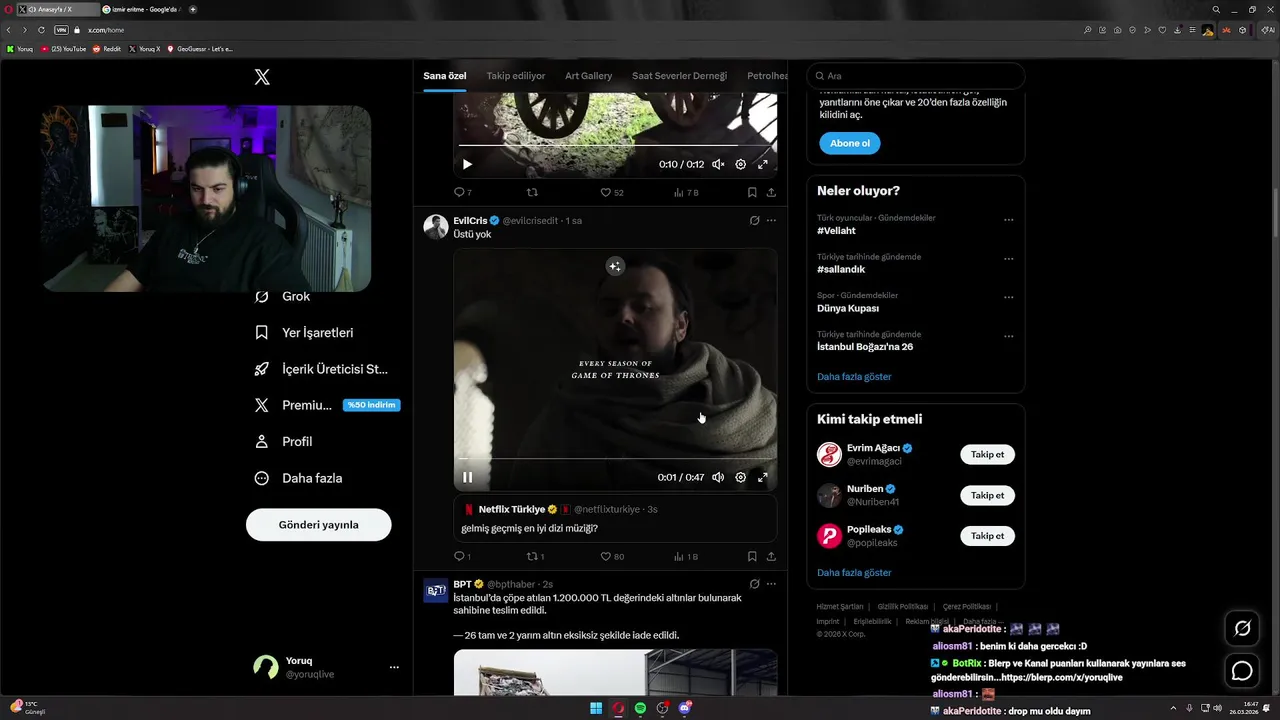
Task: Follow Popileaks with Takip et
Action: tap(987, 536)
